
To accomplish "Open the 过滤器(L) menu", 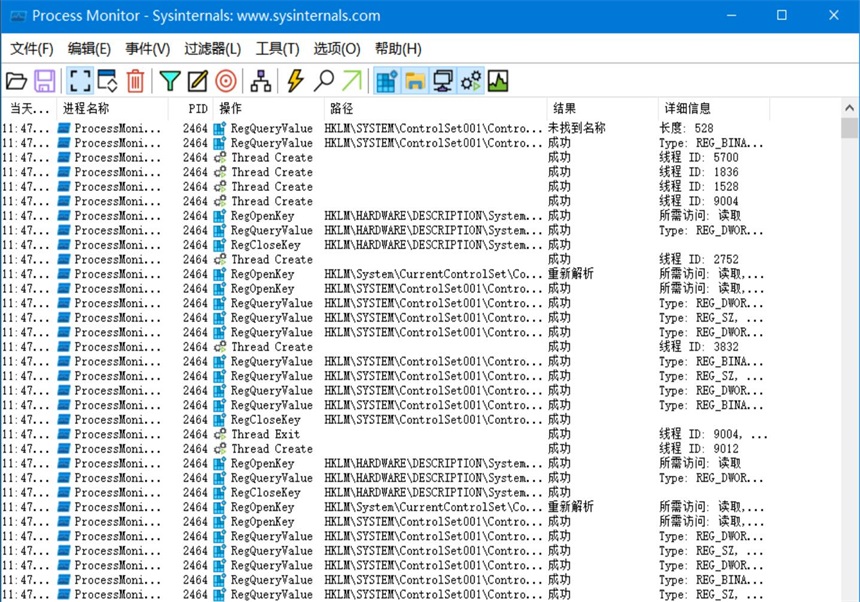I will coord(213,49).
